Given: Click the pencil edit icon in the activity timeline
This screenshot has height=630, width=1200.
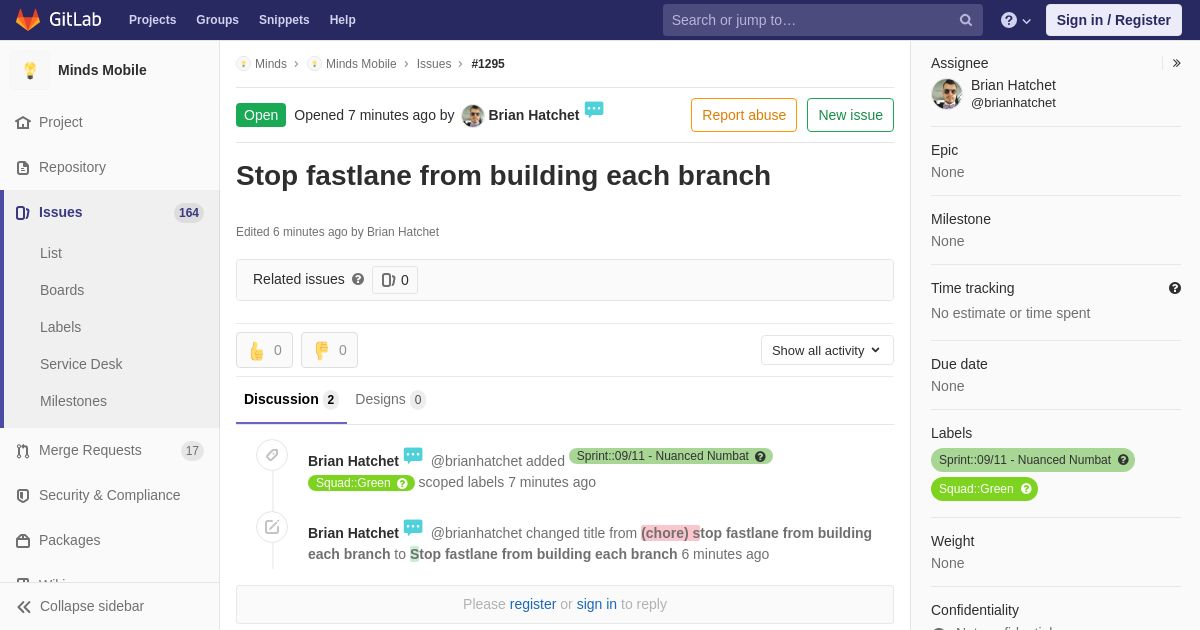Looking at the screenshot, I should click(x=272, y=527).
